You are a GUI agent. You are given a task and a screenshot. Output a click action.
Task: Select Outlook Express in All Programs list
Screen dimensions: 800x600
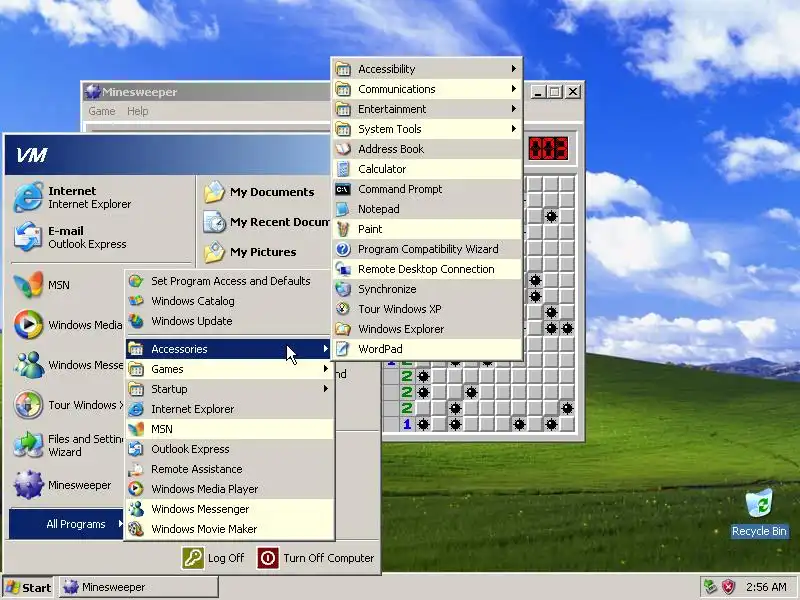pyautogui.click(x=229, y=449)
